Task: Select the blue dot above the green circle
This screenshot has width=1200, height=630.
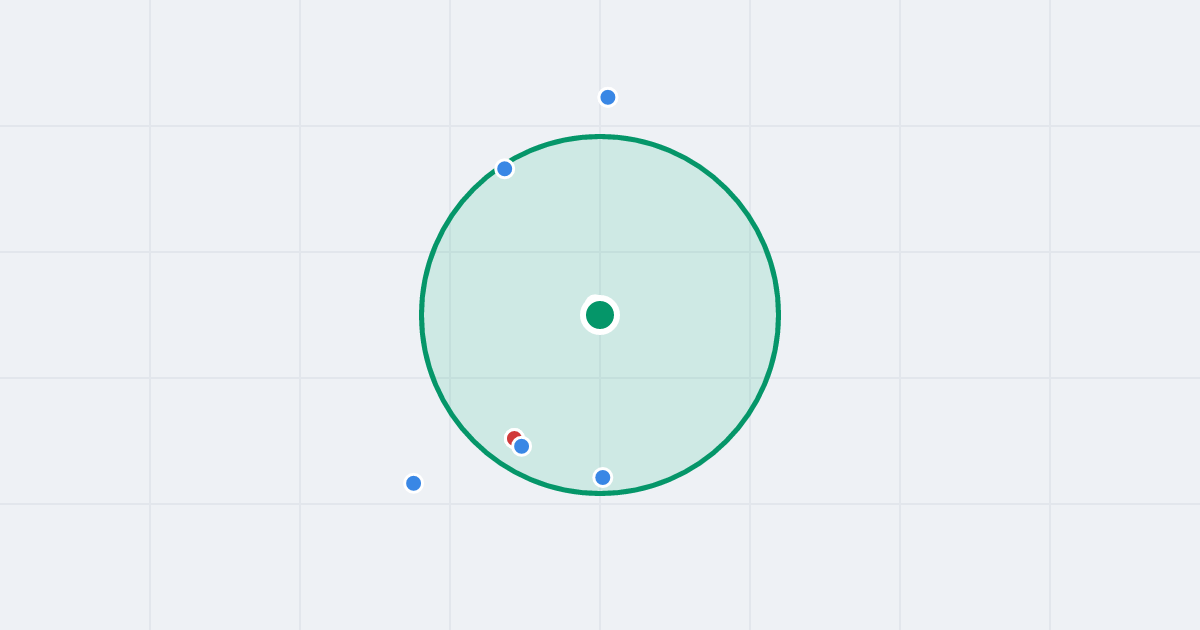Action: (x=608, y=97)
